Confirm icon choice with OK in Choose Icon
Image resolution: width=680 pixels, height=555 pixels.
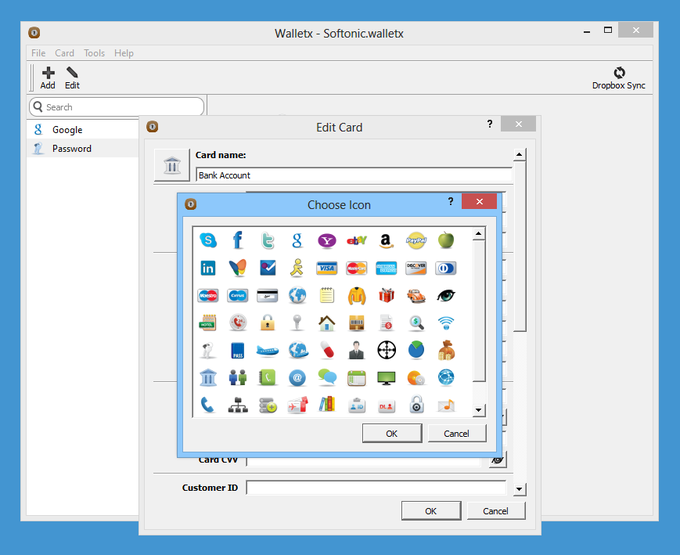pyautogui.click(x=392, y=434)
